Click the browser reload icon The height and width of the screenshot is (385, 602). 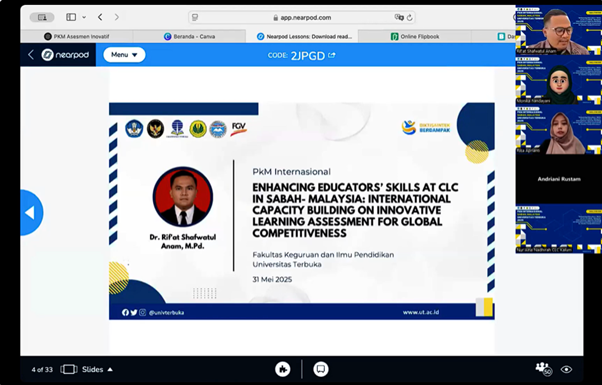410,17
